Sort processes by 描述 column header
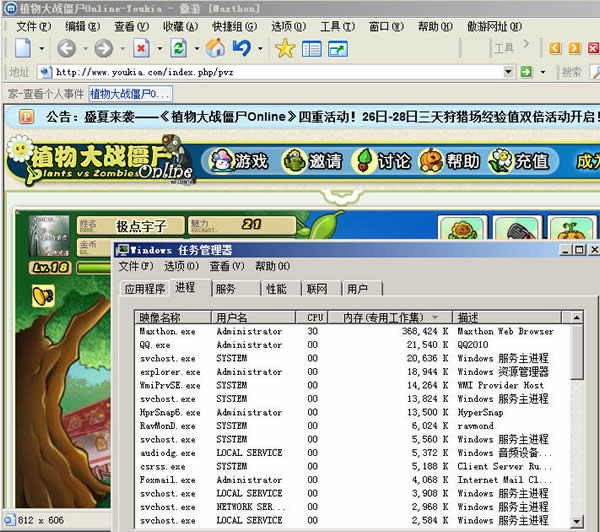Screen dimensions: 600x532 tap(507, 317)
